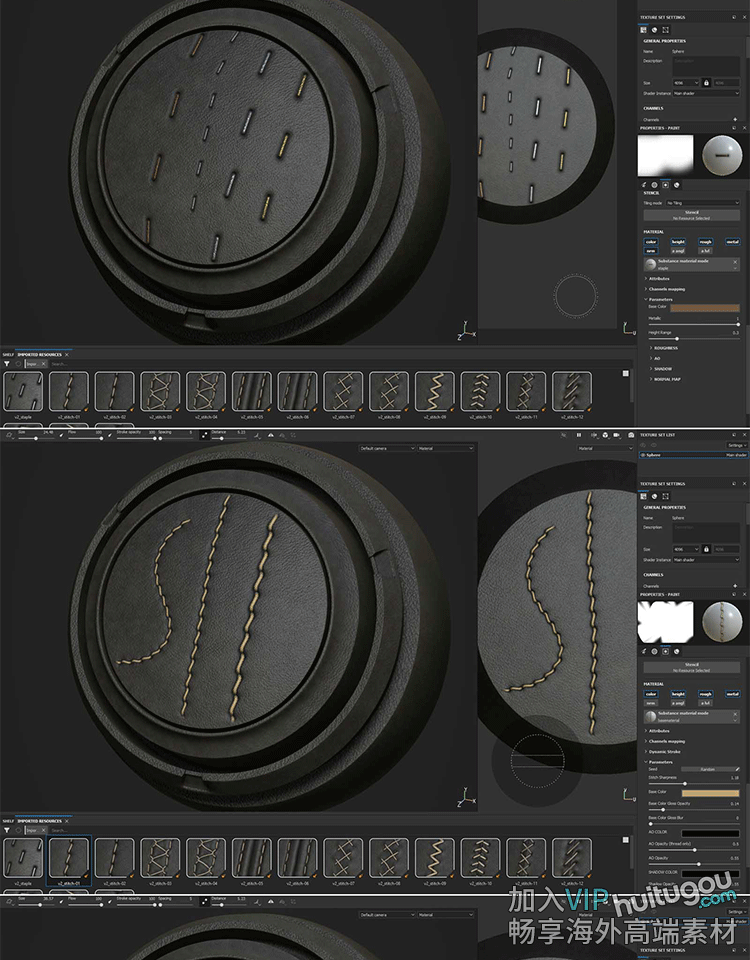This screenshot has width=750, height=960.
Task: Click the Stitch Sharpness slider
Action: coord(694,783)
